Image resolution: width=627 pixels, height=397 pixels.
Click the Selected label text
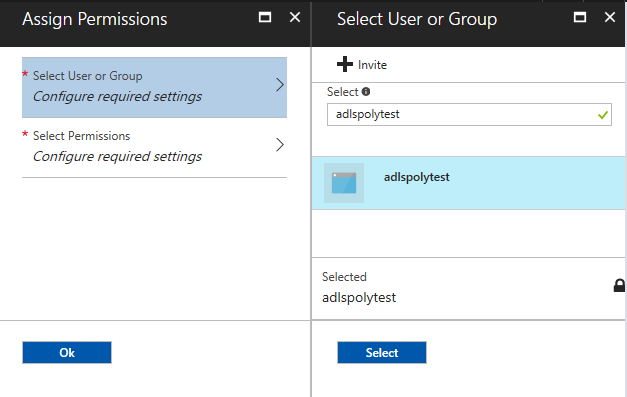(344, 277)
